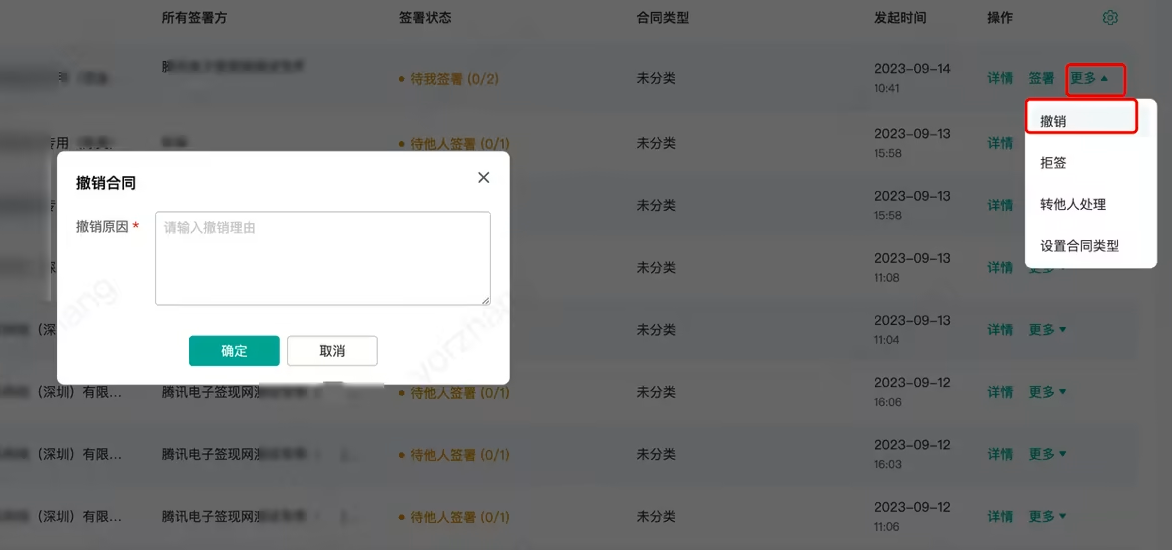The height and width of the screenshot is (550, 1172).
Task: Click 待他人签署 (0/1) on the 11:06 row
Action: tap(454, 516)
